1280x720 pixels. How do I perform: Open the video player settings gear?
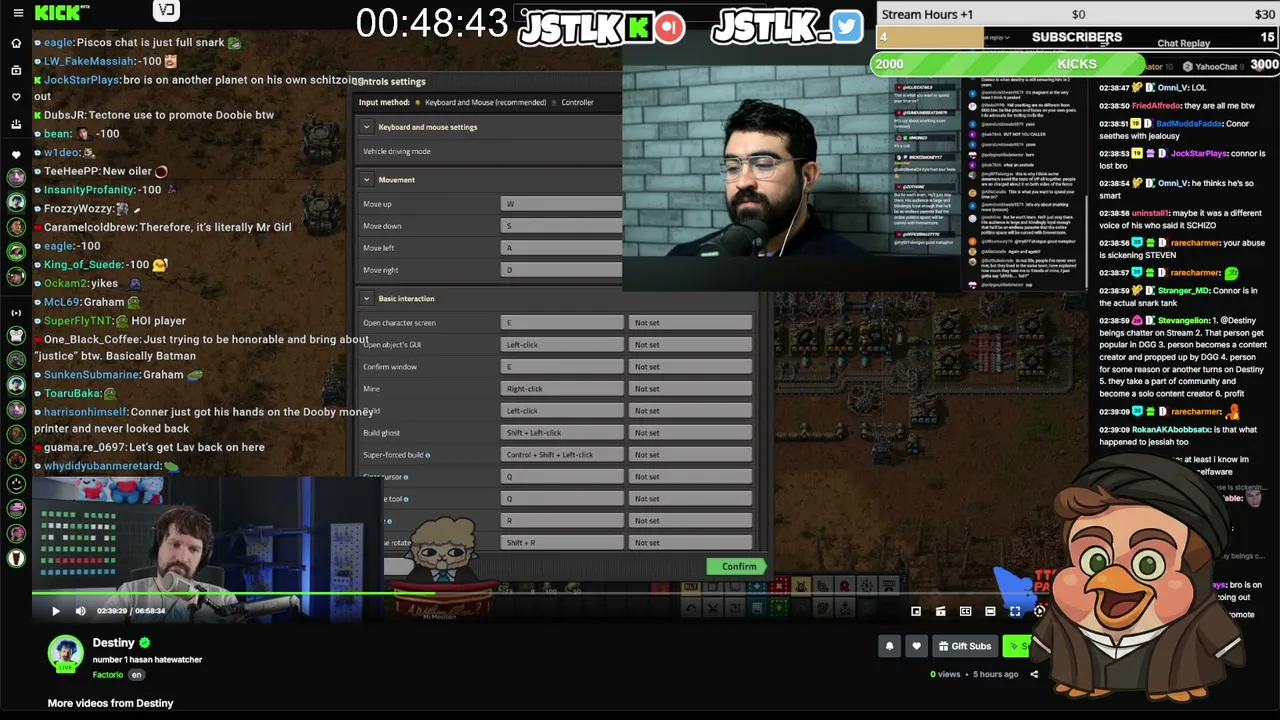[1039, 611]
